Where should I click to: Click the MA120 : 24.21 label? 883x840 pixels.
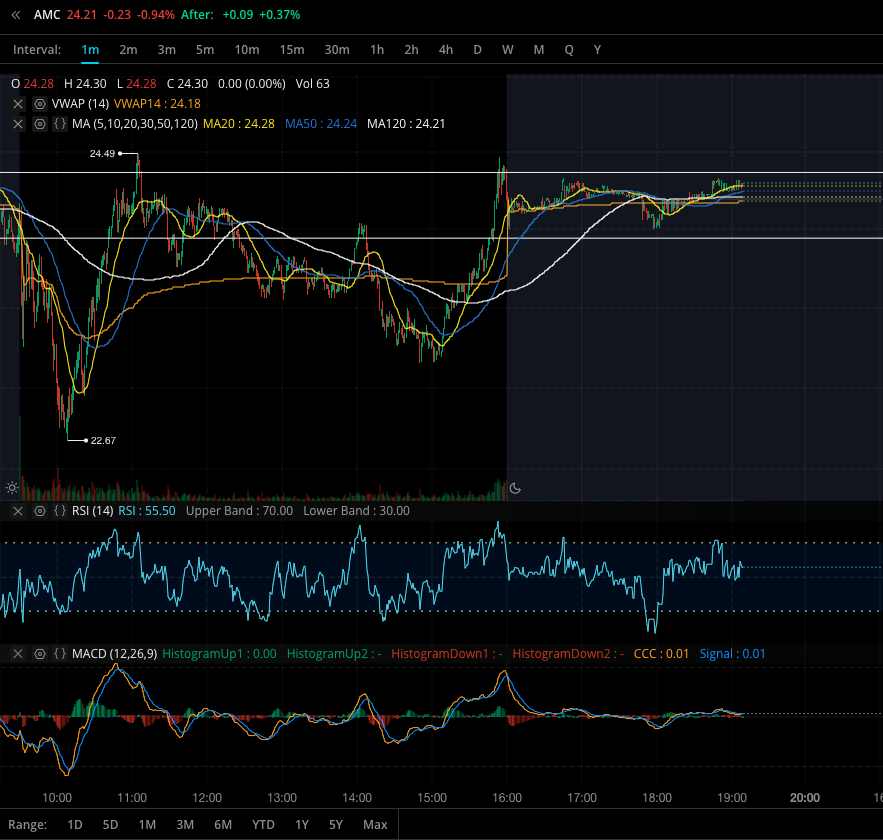406,124
